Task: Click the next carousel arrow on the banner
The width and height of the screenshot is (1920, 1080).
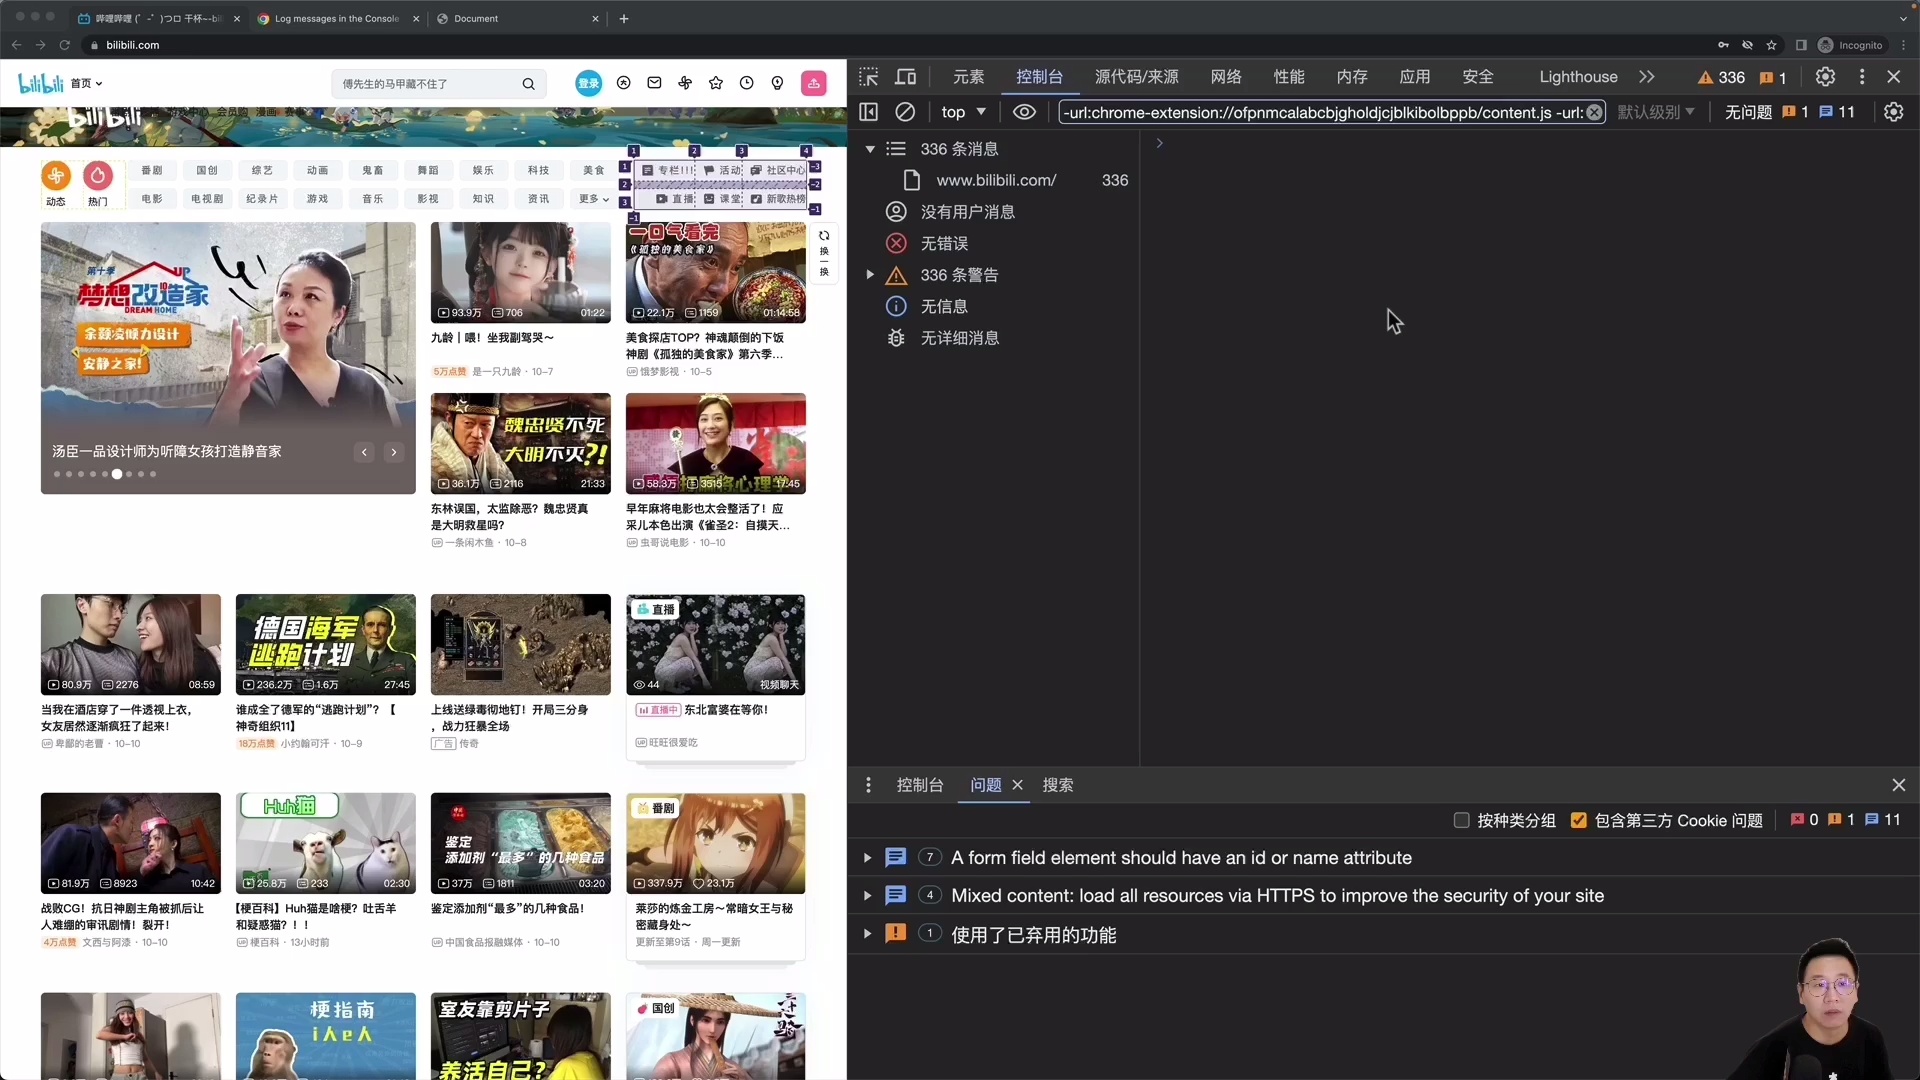Action: 394,452
